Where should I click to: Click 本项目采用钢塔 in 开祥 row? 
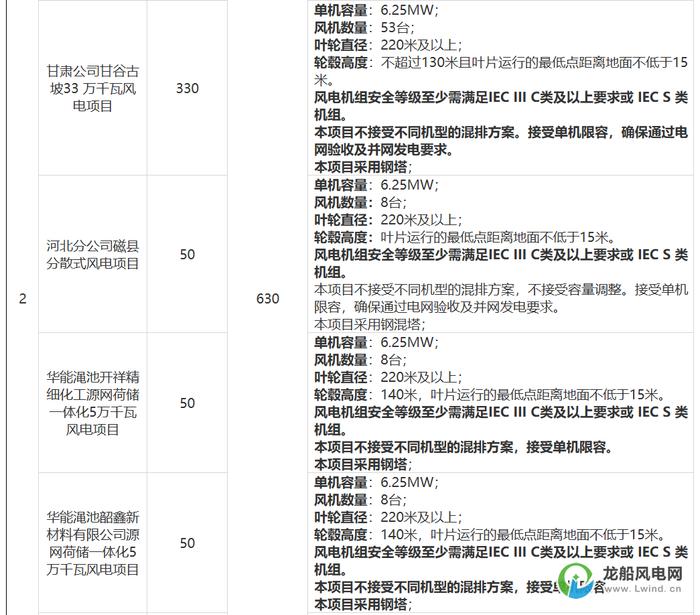363,465
